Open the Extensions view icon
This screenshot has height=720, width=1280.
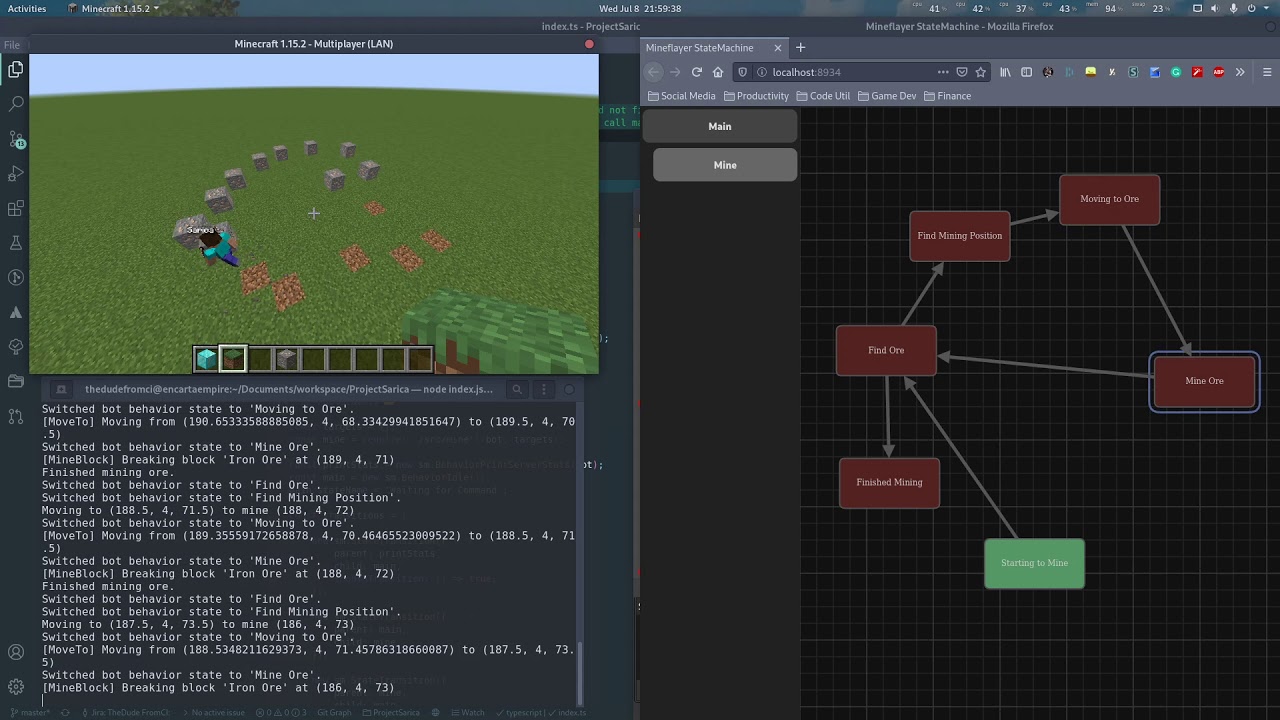pyautogui.click(x=15, y=209)
